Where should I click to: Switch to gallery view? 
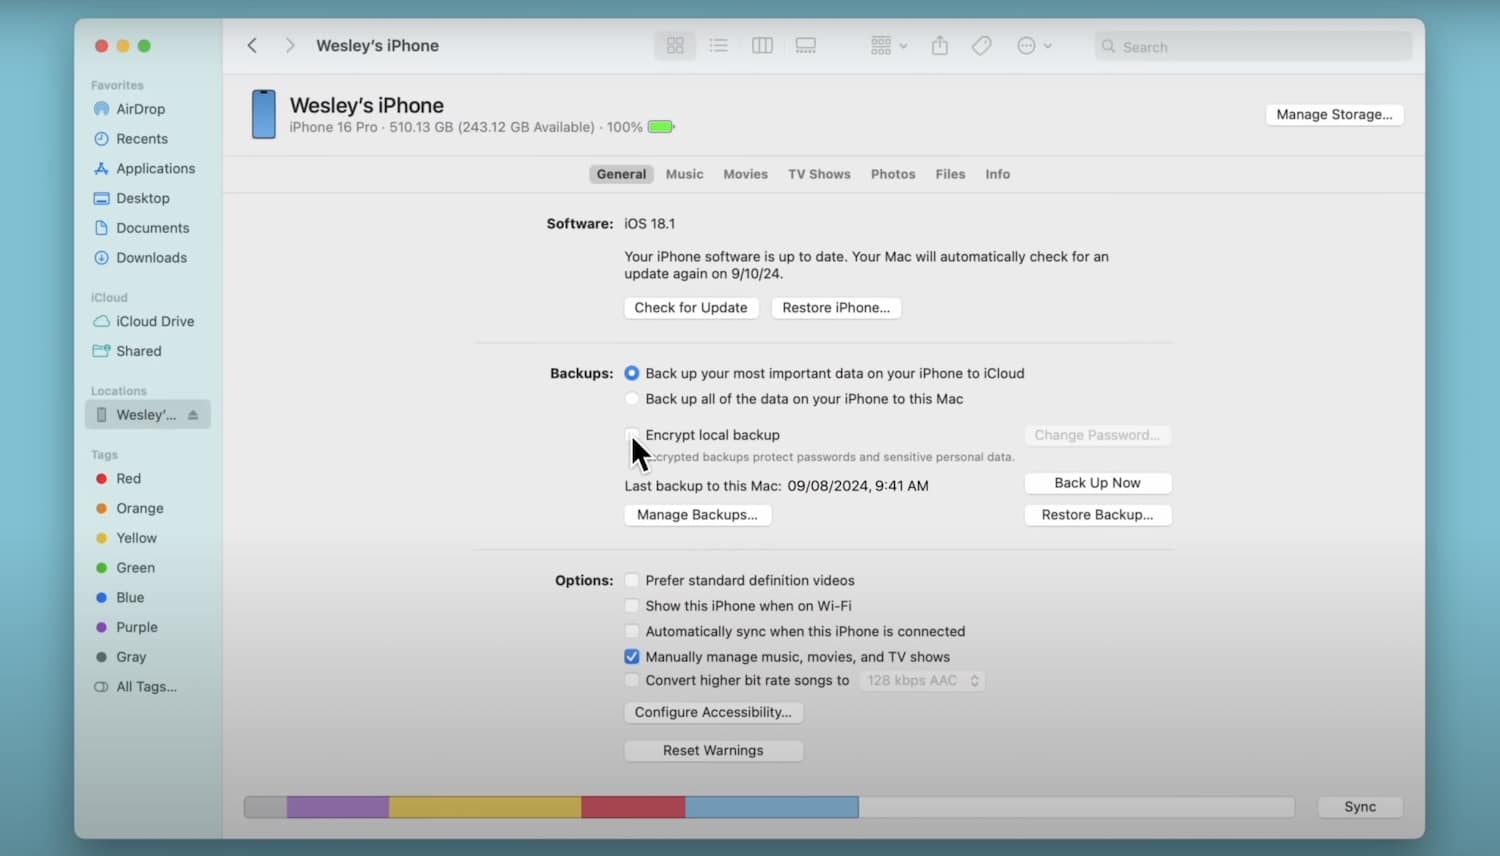point(806,45)
